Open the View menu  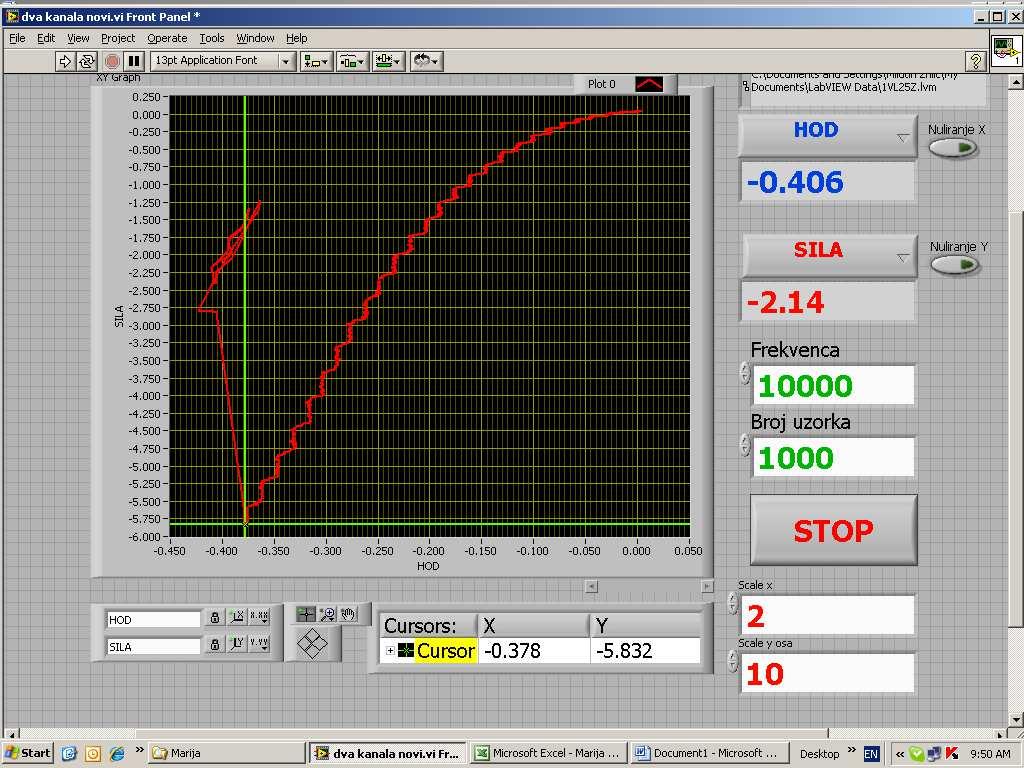(78, 38)
